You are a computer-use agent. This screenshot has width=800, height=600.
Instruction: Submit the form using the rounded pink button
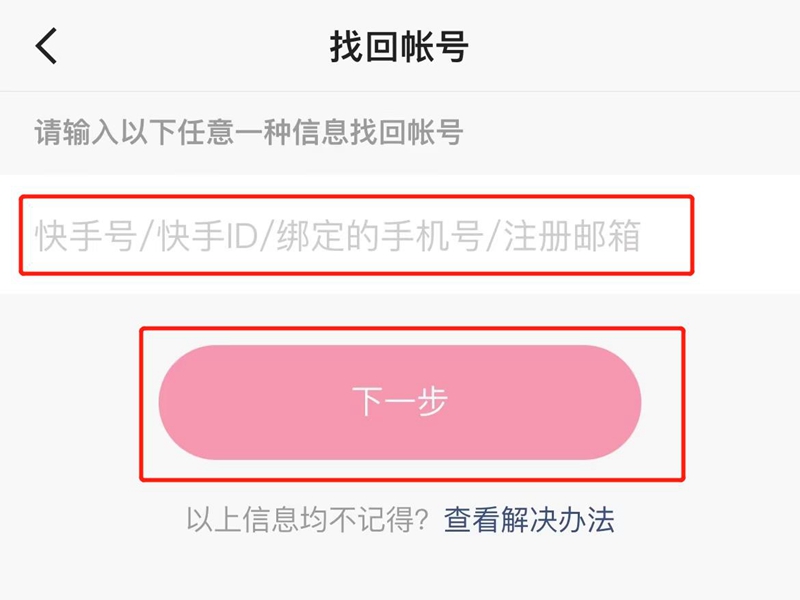pyautogui.click(x=400, y=402)
